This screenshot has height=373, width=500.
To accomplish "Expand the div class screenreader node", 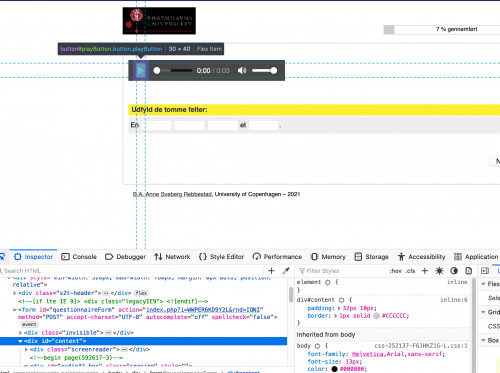I will point(26,349).
